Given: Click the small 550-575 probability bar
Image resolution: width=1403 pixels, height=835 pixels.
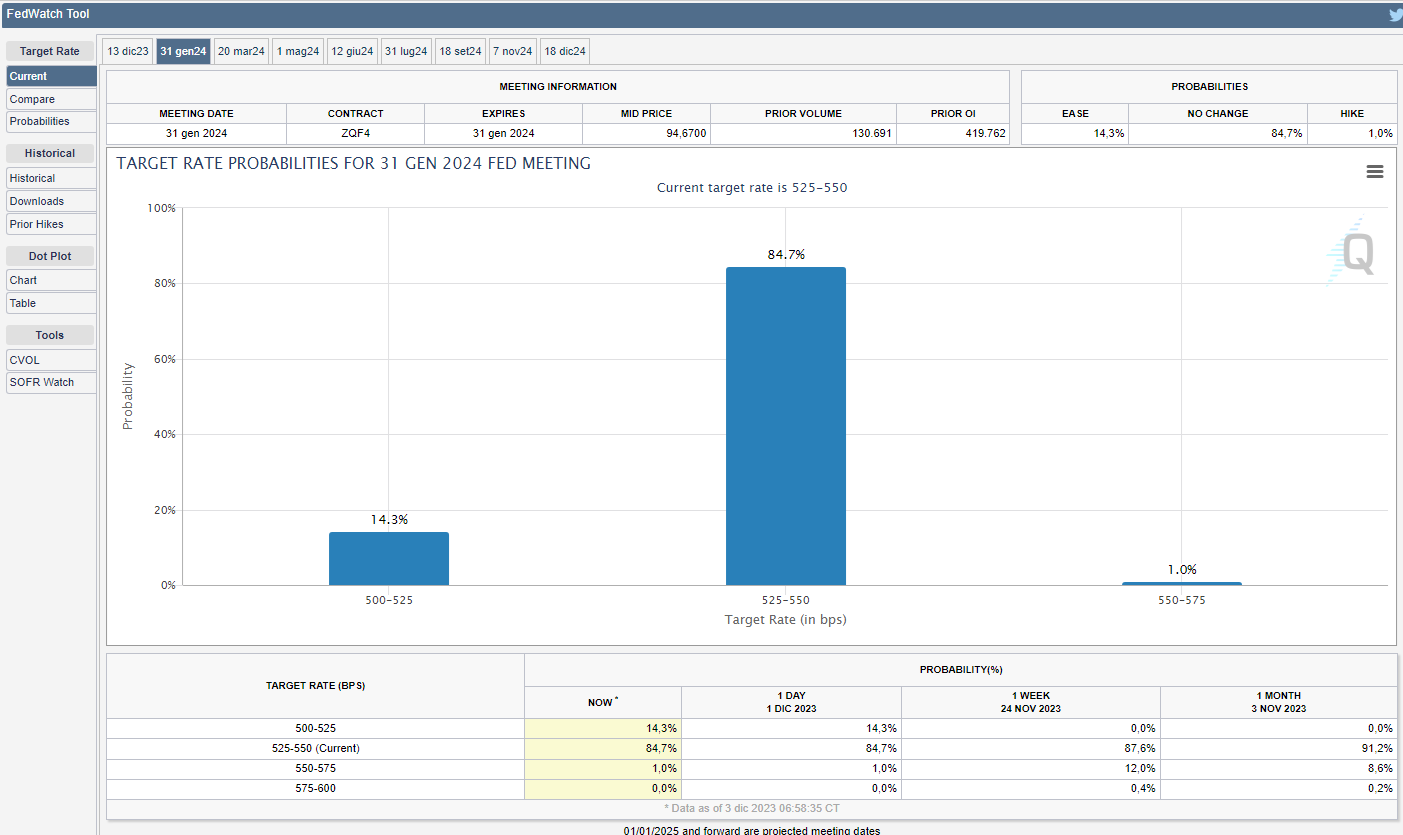Looking at the screenshot, I should (x=1181, y=583).
